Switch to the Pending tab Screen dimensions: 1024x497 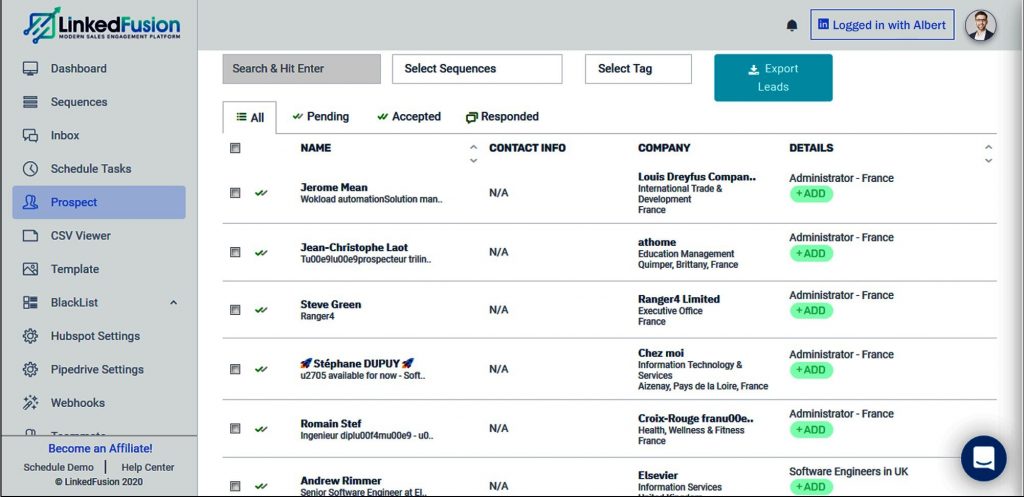point(321,117)
